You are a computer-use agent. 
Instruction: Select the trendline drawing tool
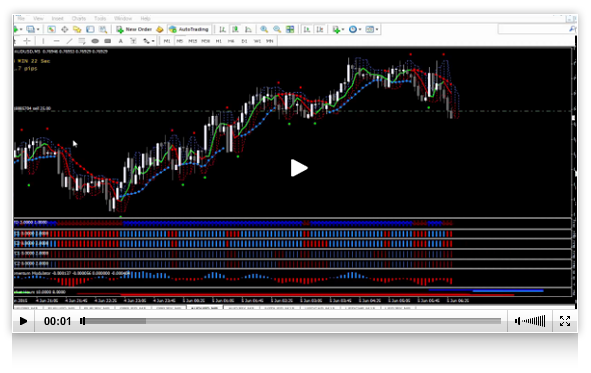click(69, 41)
